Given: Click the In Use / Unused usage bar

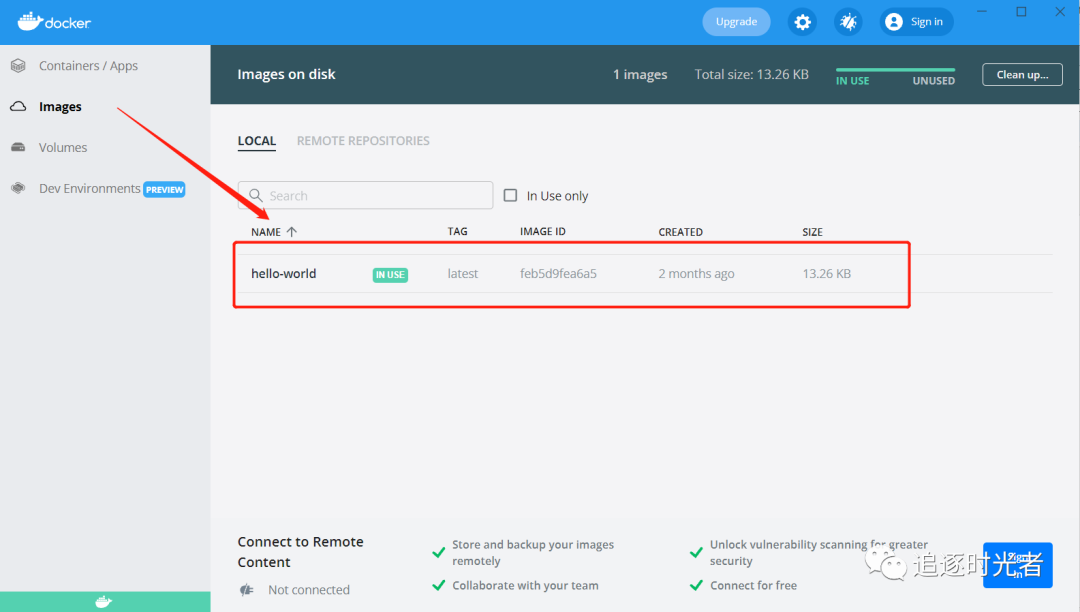Looking at the screenshot, I should pyautogui.click(x=895, y=70).
